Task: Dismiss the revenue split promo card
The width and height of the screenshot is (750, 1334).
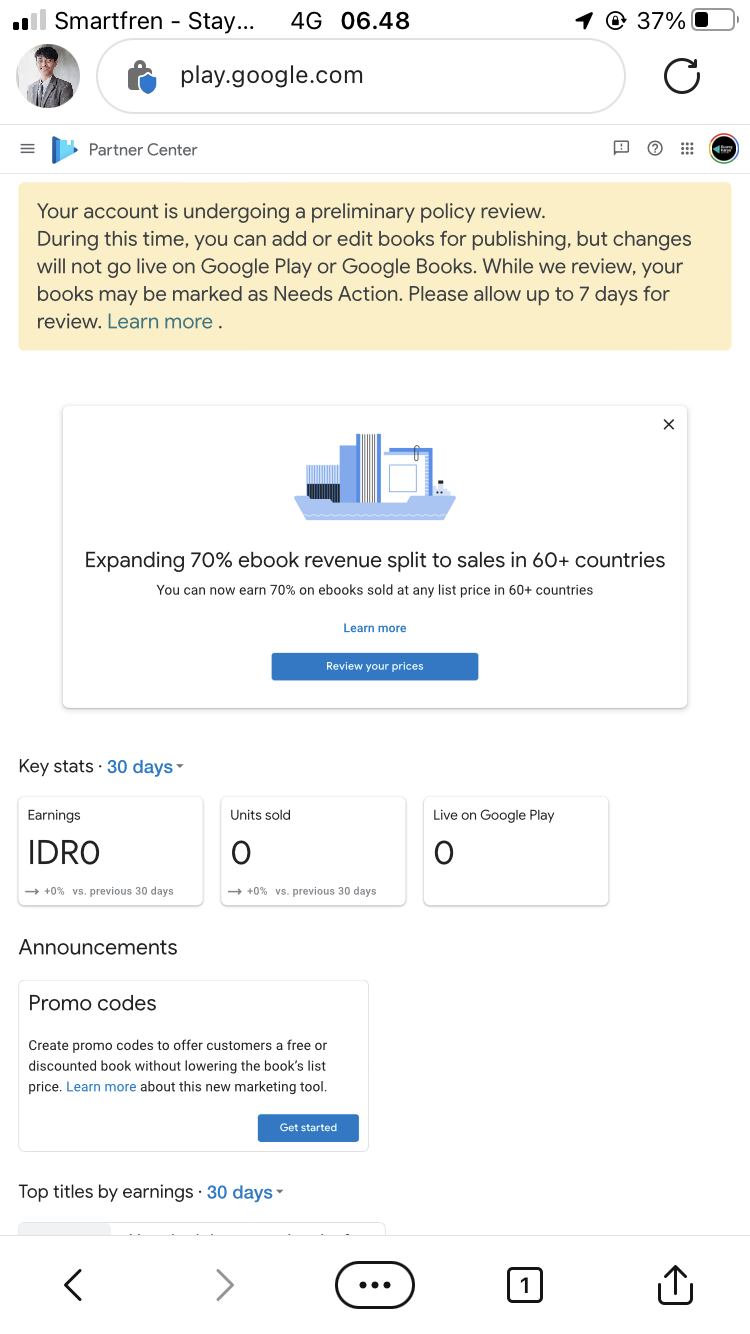Action: click(x=669, y=424)
